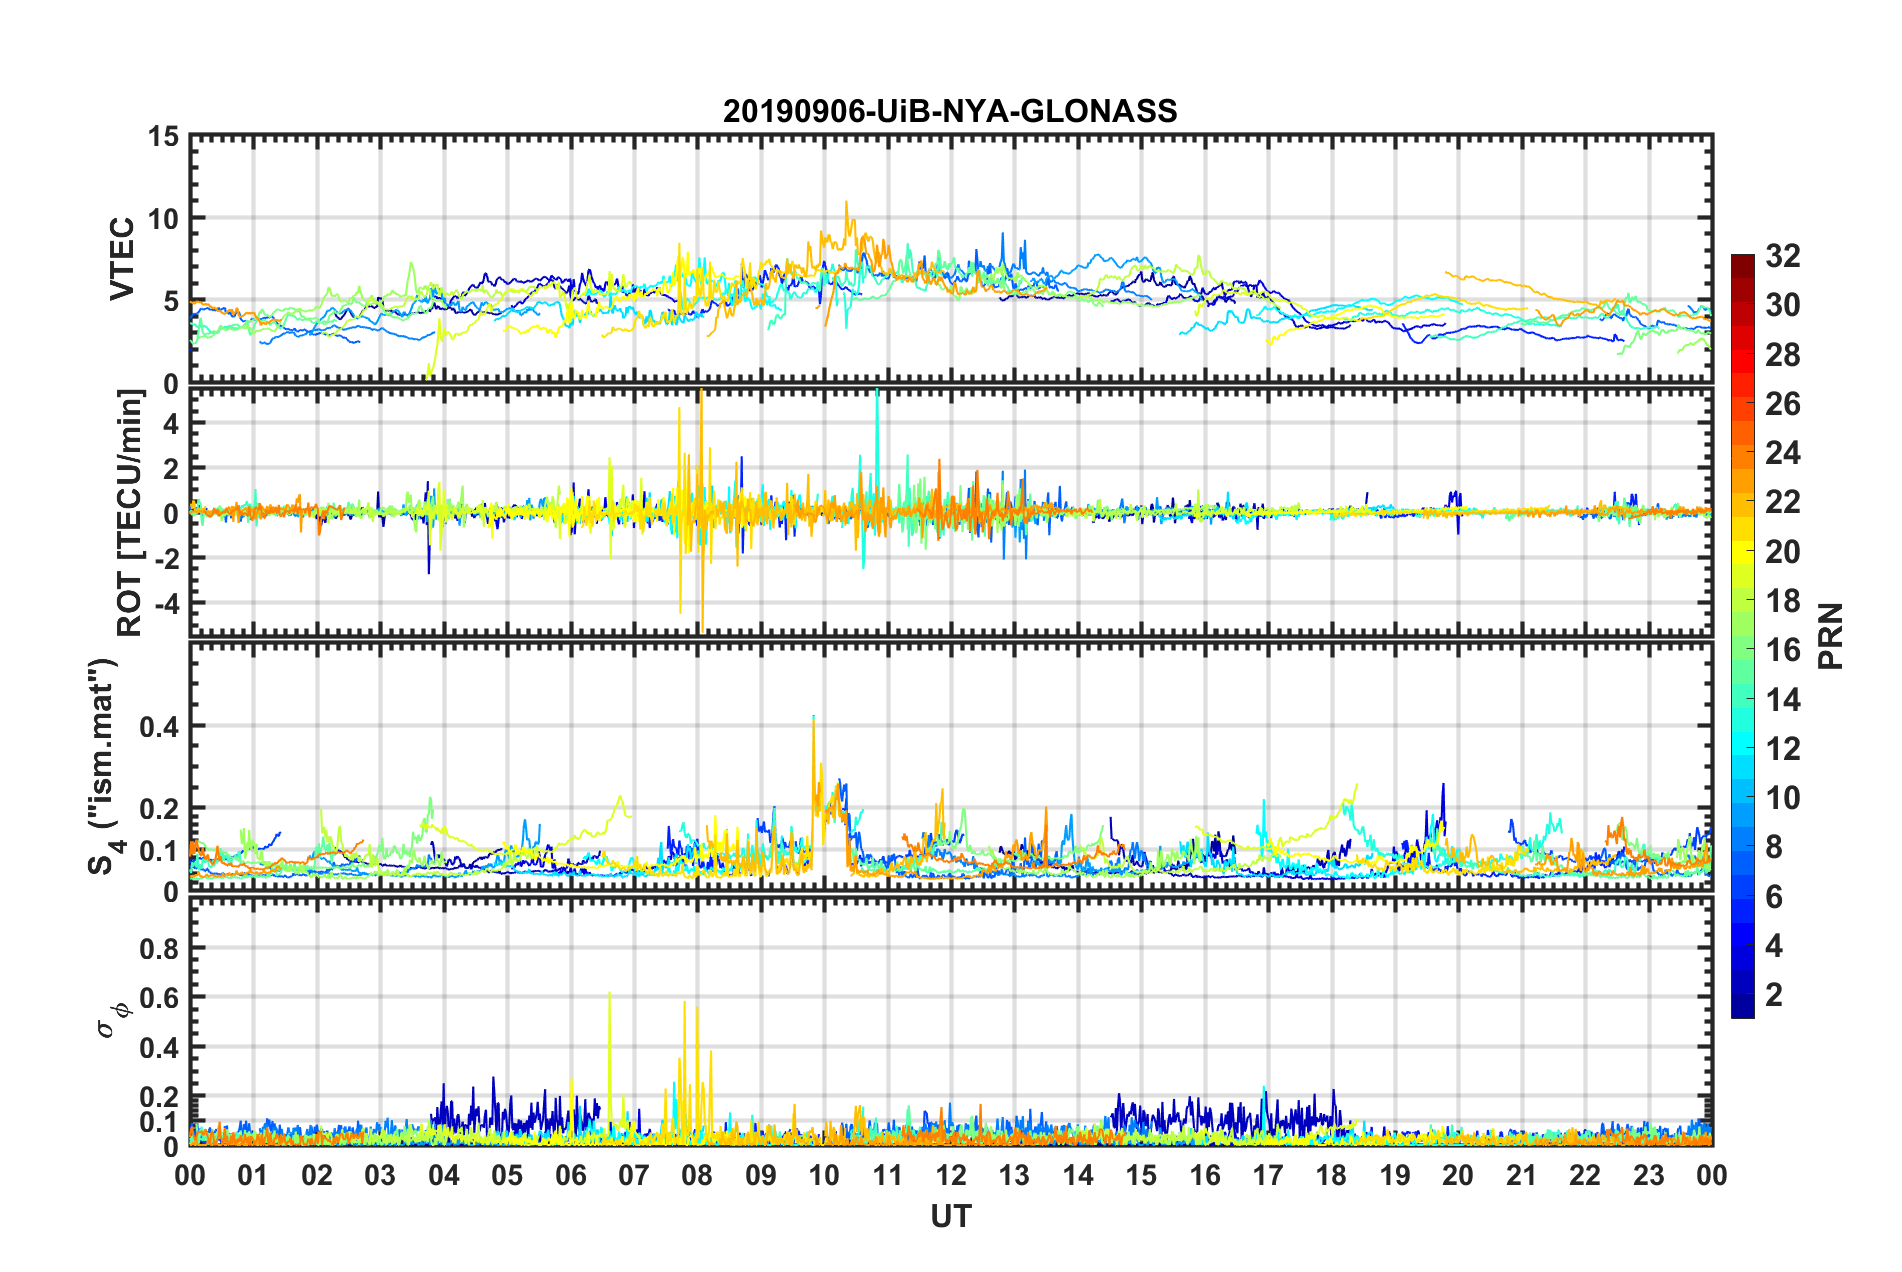The height and width of the screenshot is (1272, 1902).
Task: Click the 09 hour tick on UT axis
Action: click(761, 1176)
